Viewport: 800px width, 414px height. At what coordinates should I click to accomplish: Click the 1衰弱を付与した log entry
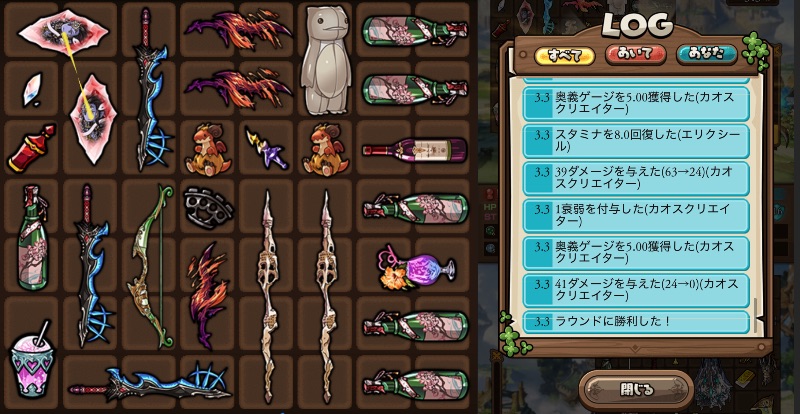click(x=636, y=215)
